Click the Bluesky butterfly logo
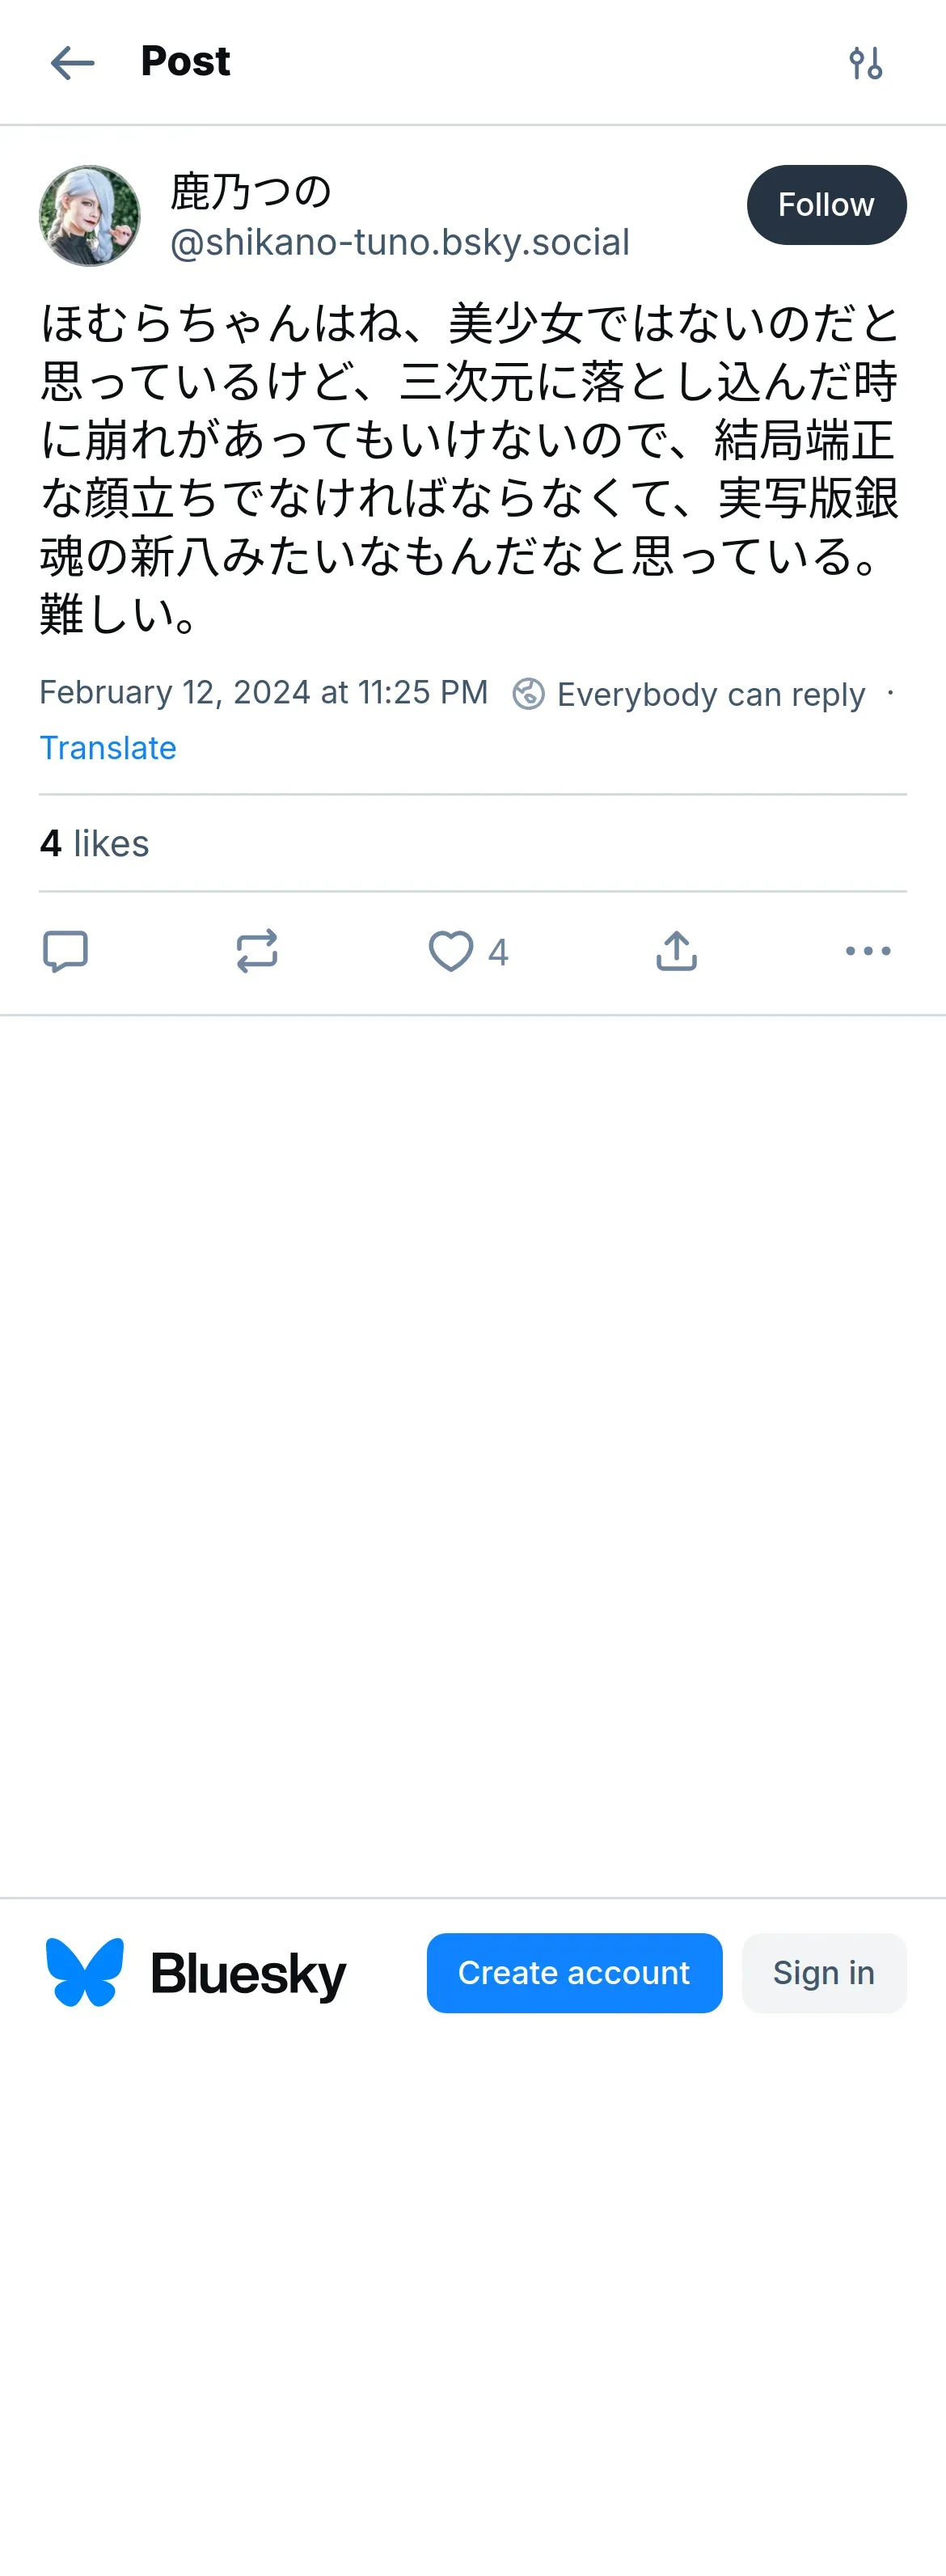 85,1972
